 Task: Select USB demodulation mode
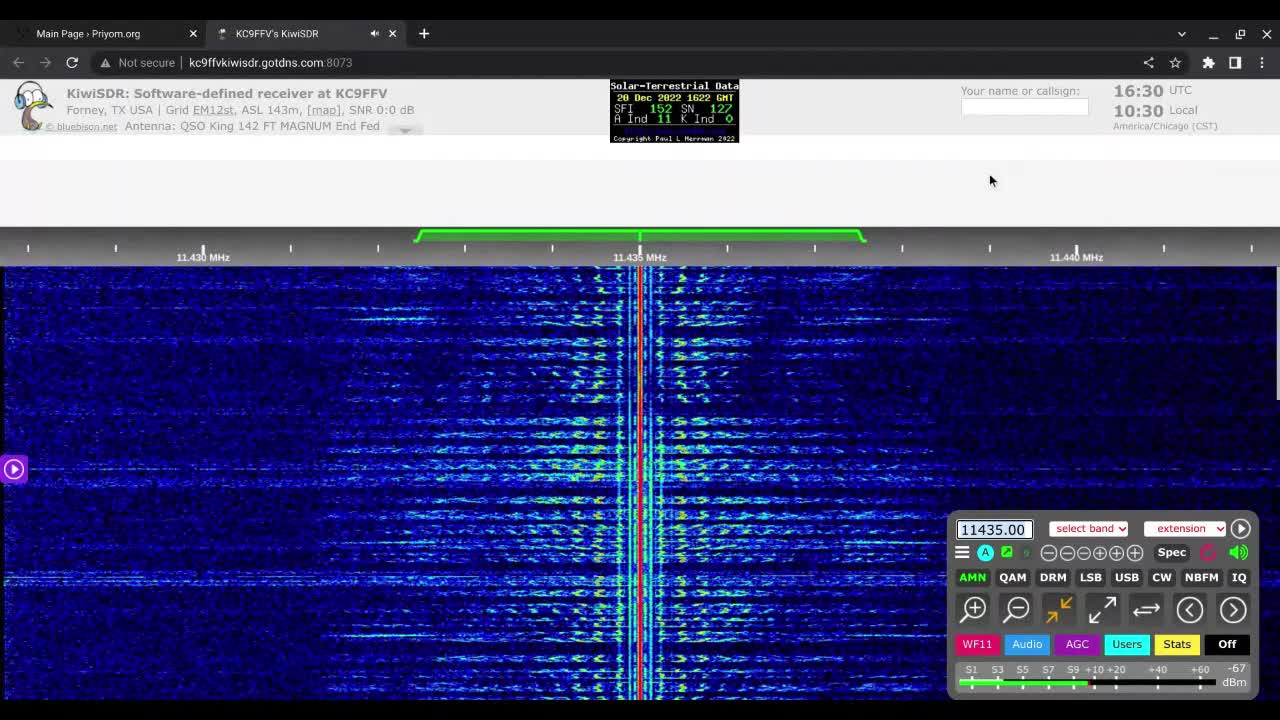(1127, 577)
